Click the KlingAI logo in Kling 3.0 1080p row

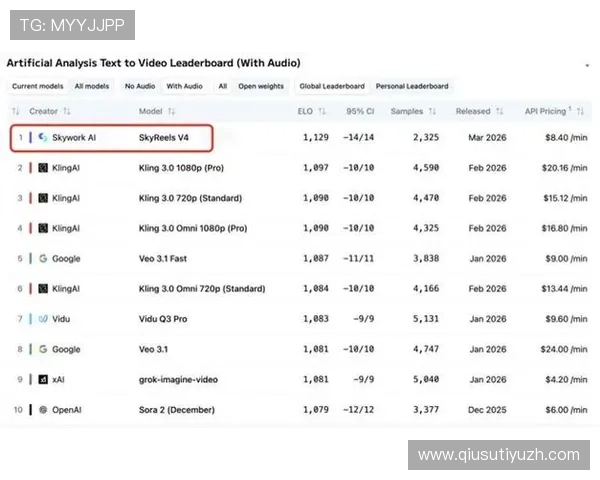pos(43,168)
